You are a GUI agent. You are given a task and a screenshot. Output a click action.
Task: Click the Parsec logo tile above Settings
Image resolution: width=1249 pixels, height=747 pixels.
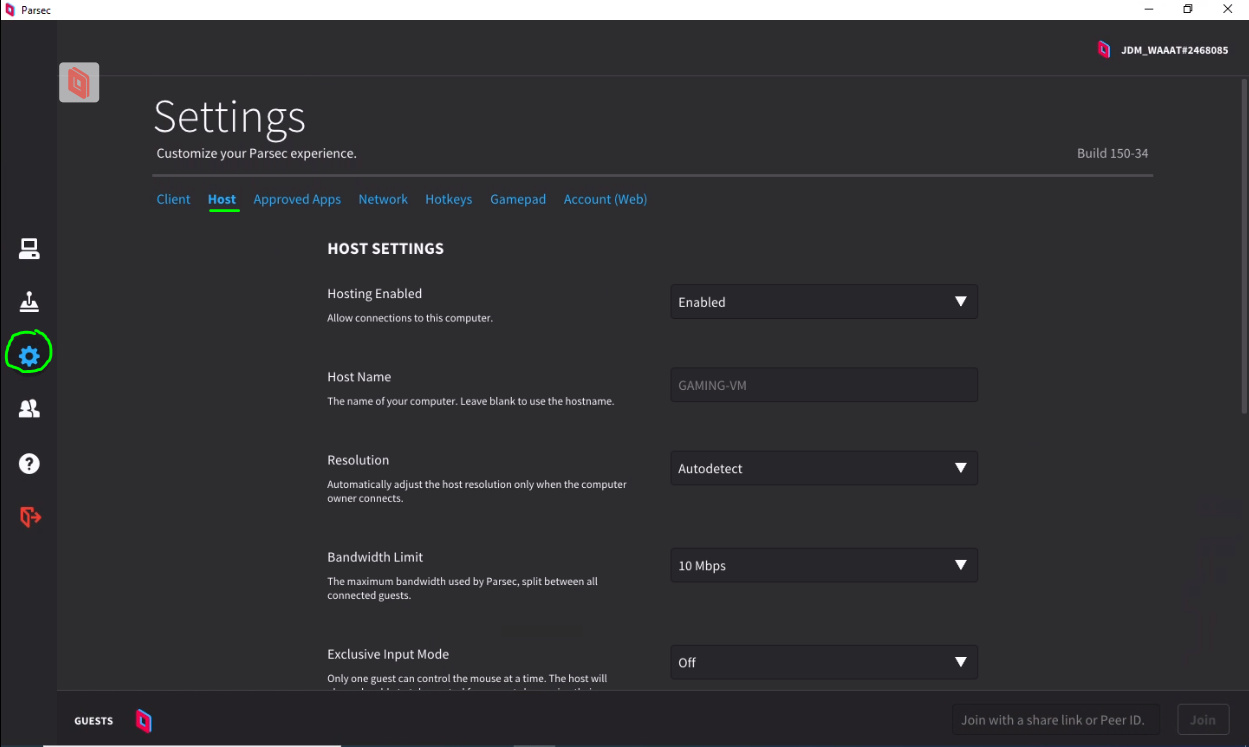click(79, 82)
